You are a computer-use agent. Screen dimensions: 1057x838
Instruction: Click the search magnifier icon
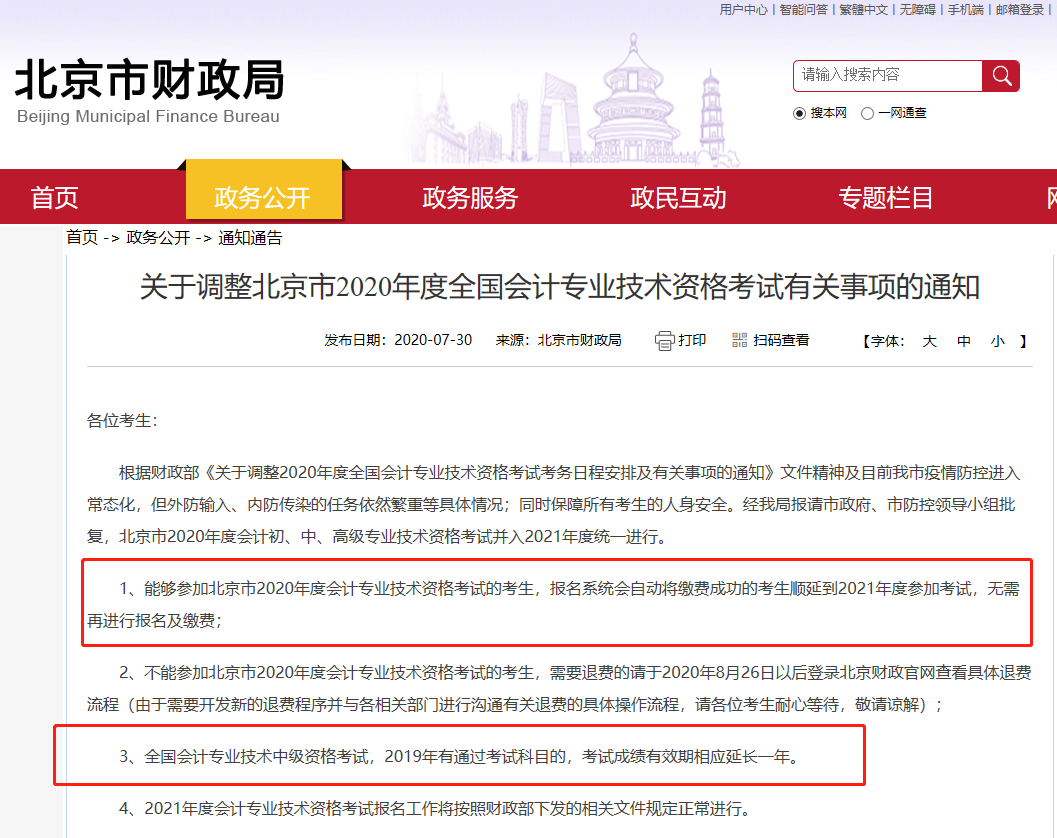(x=1001, y=75)
